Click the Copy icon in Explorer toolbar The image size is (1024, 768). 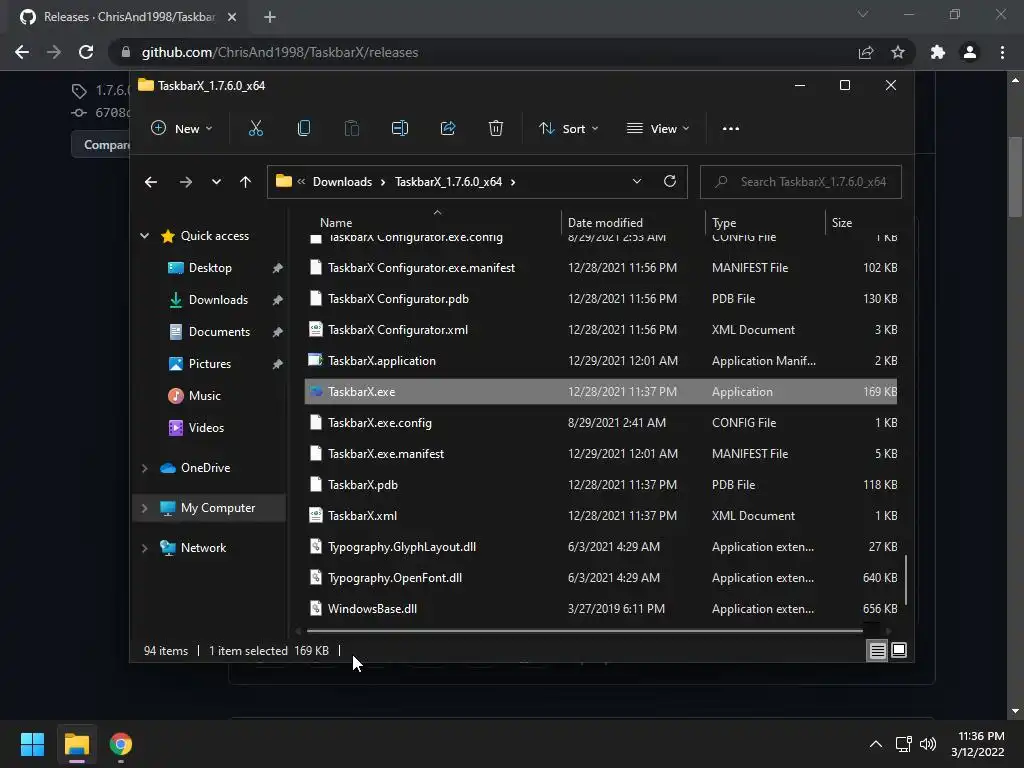point(304,129)
